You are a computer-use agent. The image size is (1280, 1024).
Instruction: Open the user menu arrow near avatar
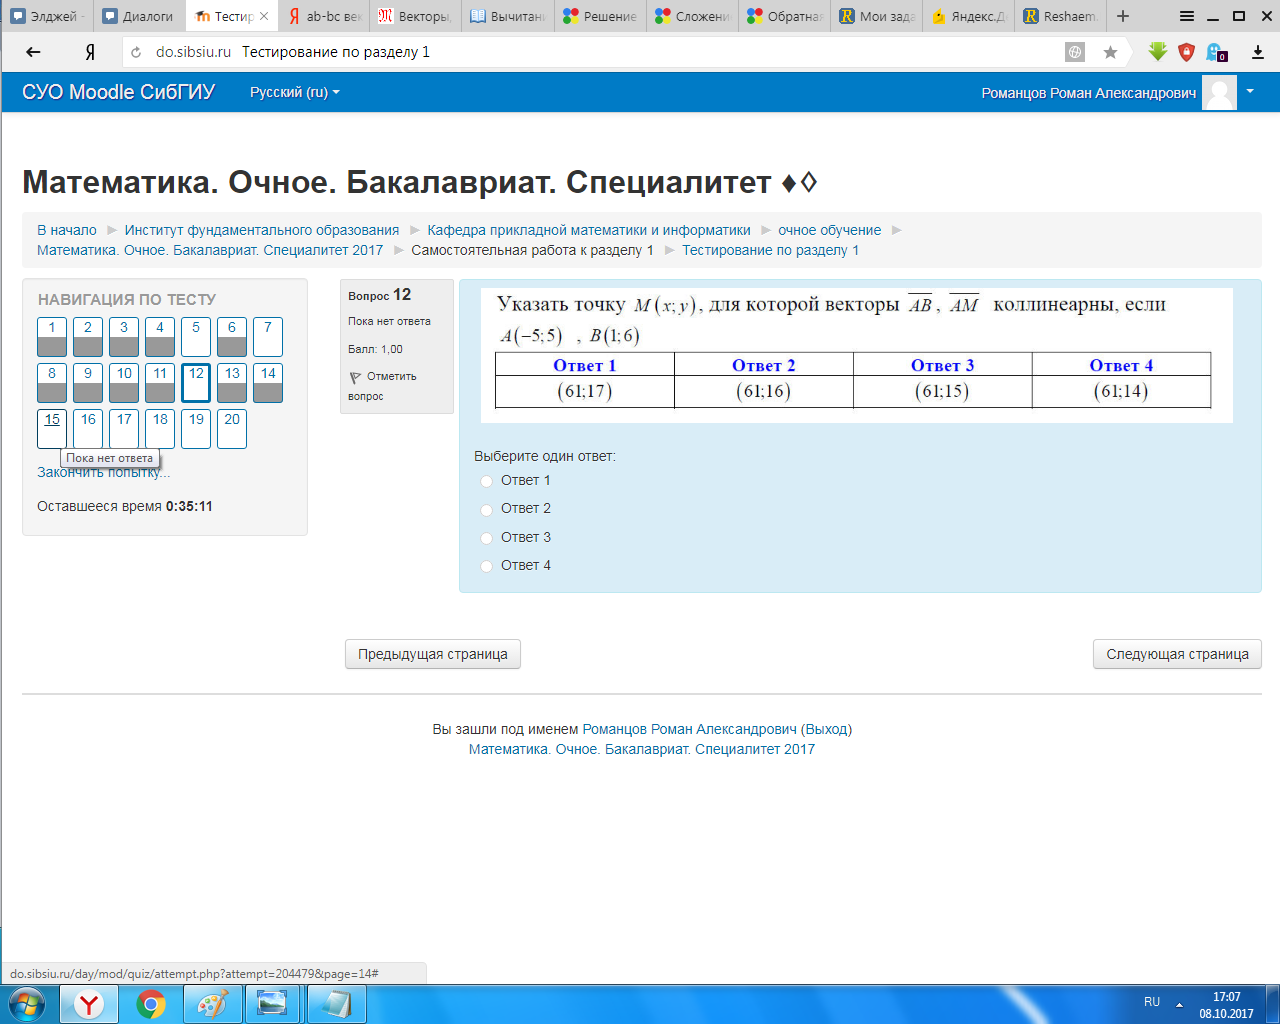(1249, 91)
